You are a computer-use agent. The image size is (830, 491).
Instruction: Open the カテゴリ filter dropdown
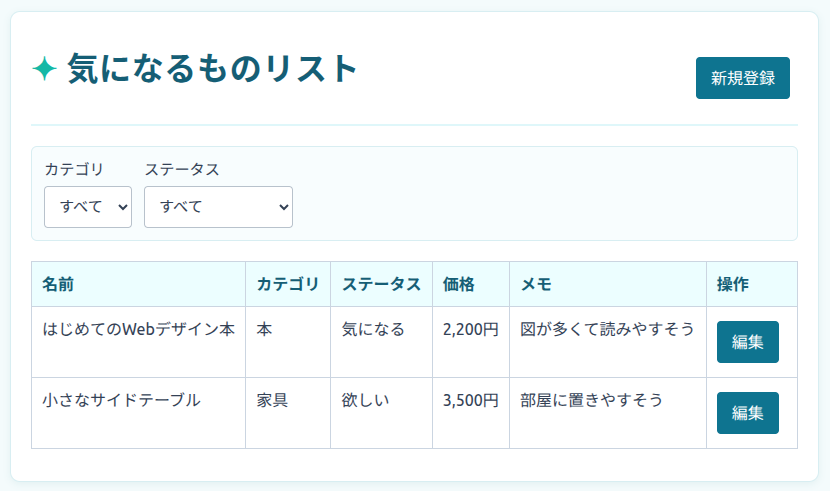pos(88,207)
